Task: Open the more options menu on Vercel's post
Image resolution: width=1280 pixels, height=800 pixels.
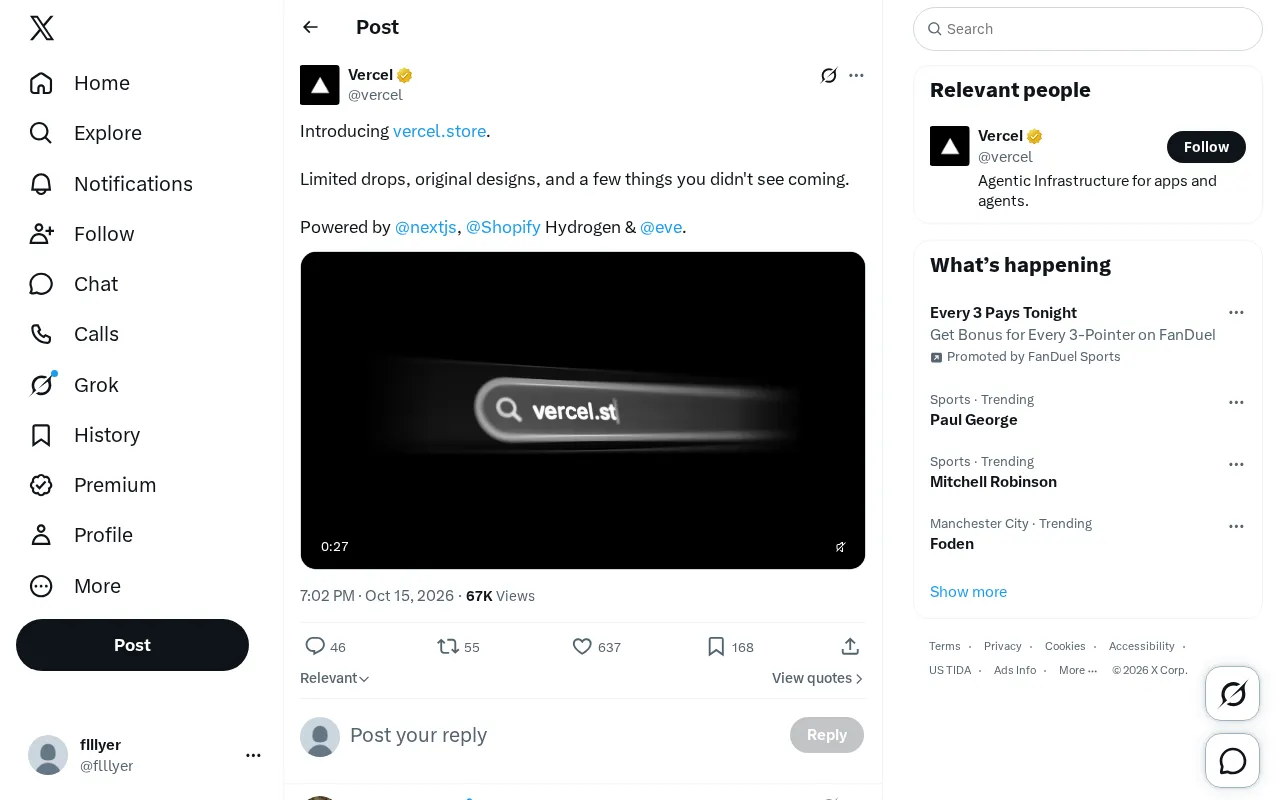Action: [x=856, y=75]
